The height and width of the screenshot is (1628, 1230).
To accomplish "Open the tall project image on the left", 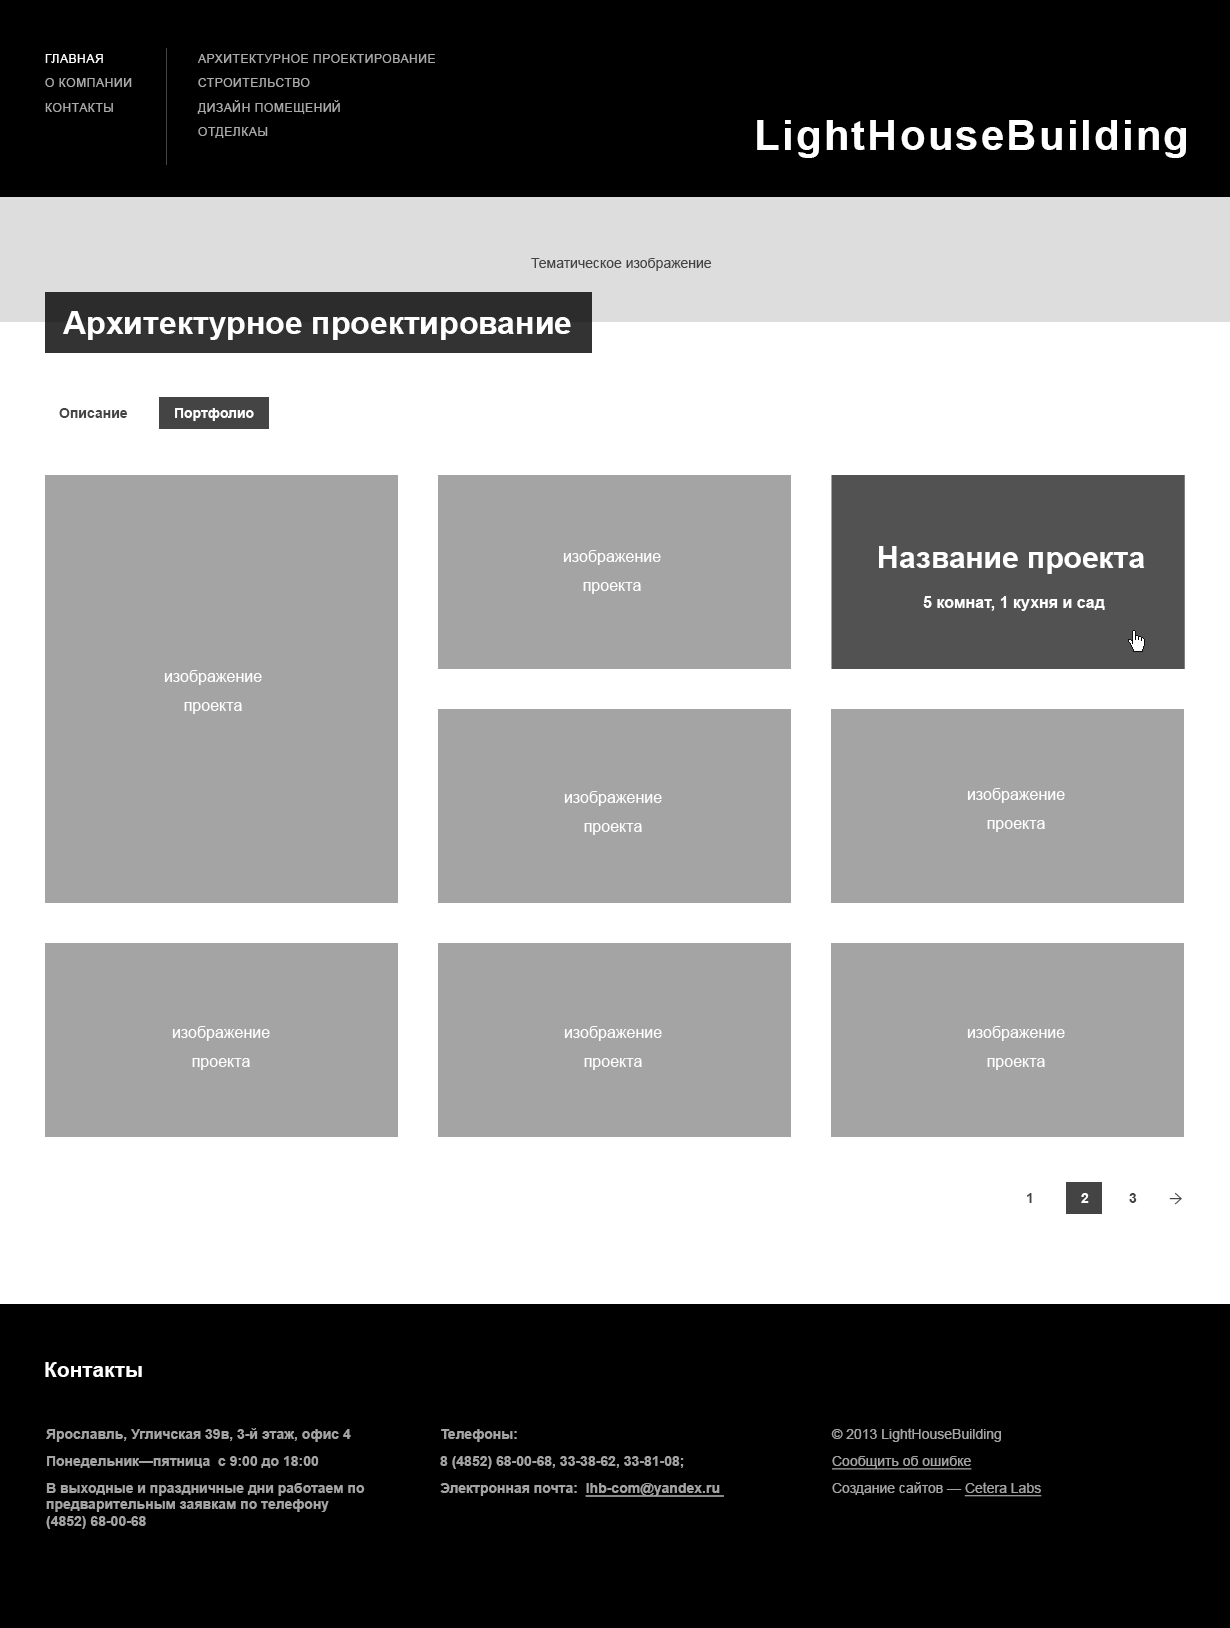I will pyautogui.click(x=221, y=689).
